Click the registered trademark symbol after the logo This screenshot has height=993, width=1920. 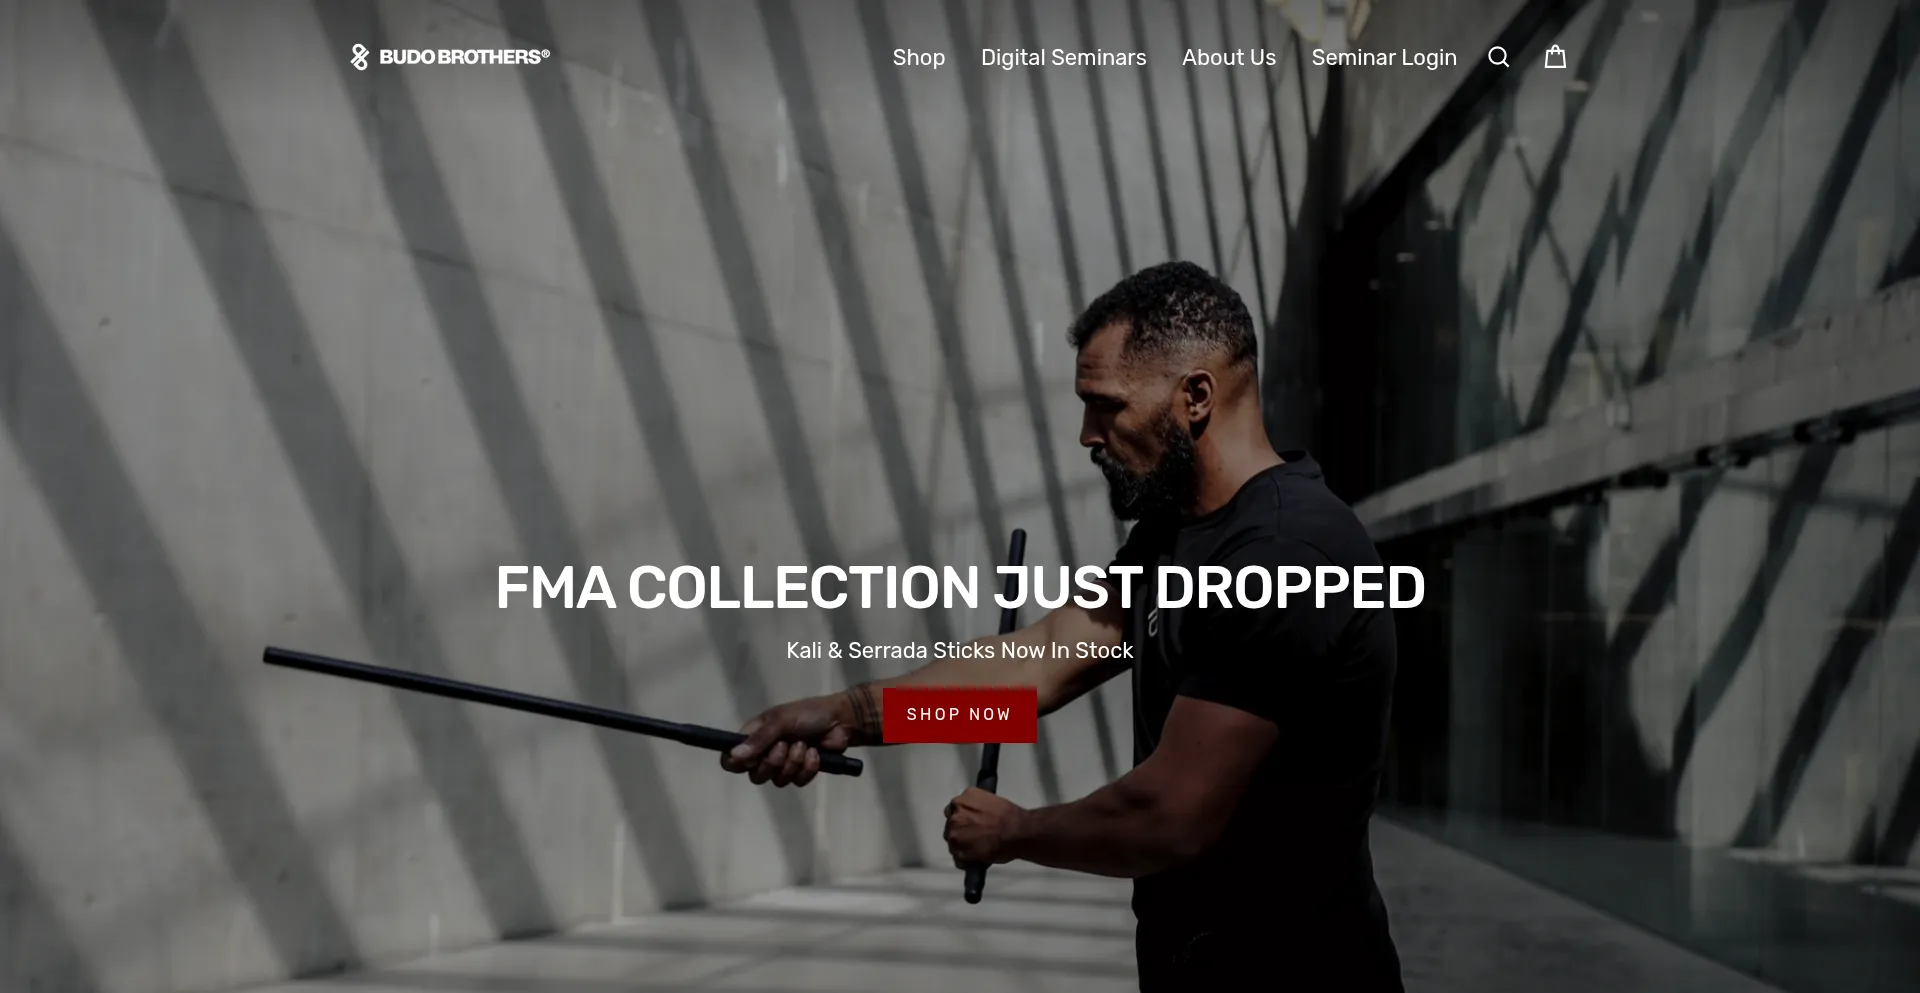point(545,54)
